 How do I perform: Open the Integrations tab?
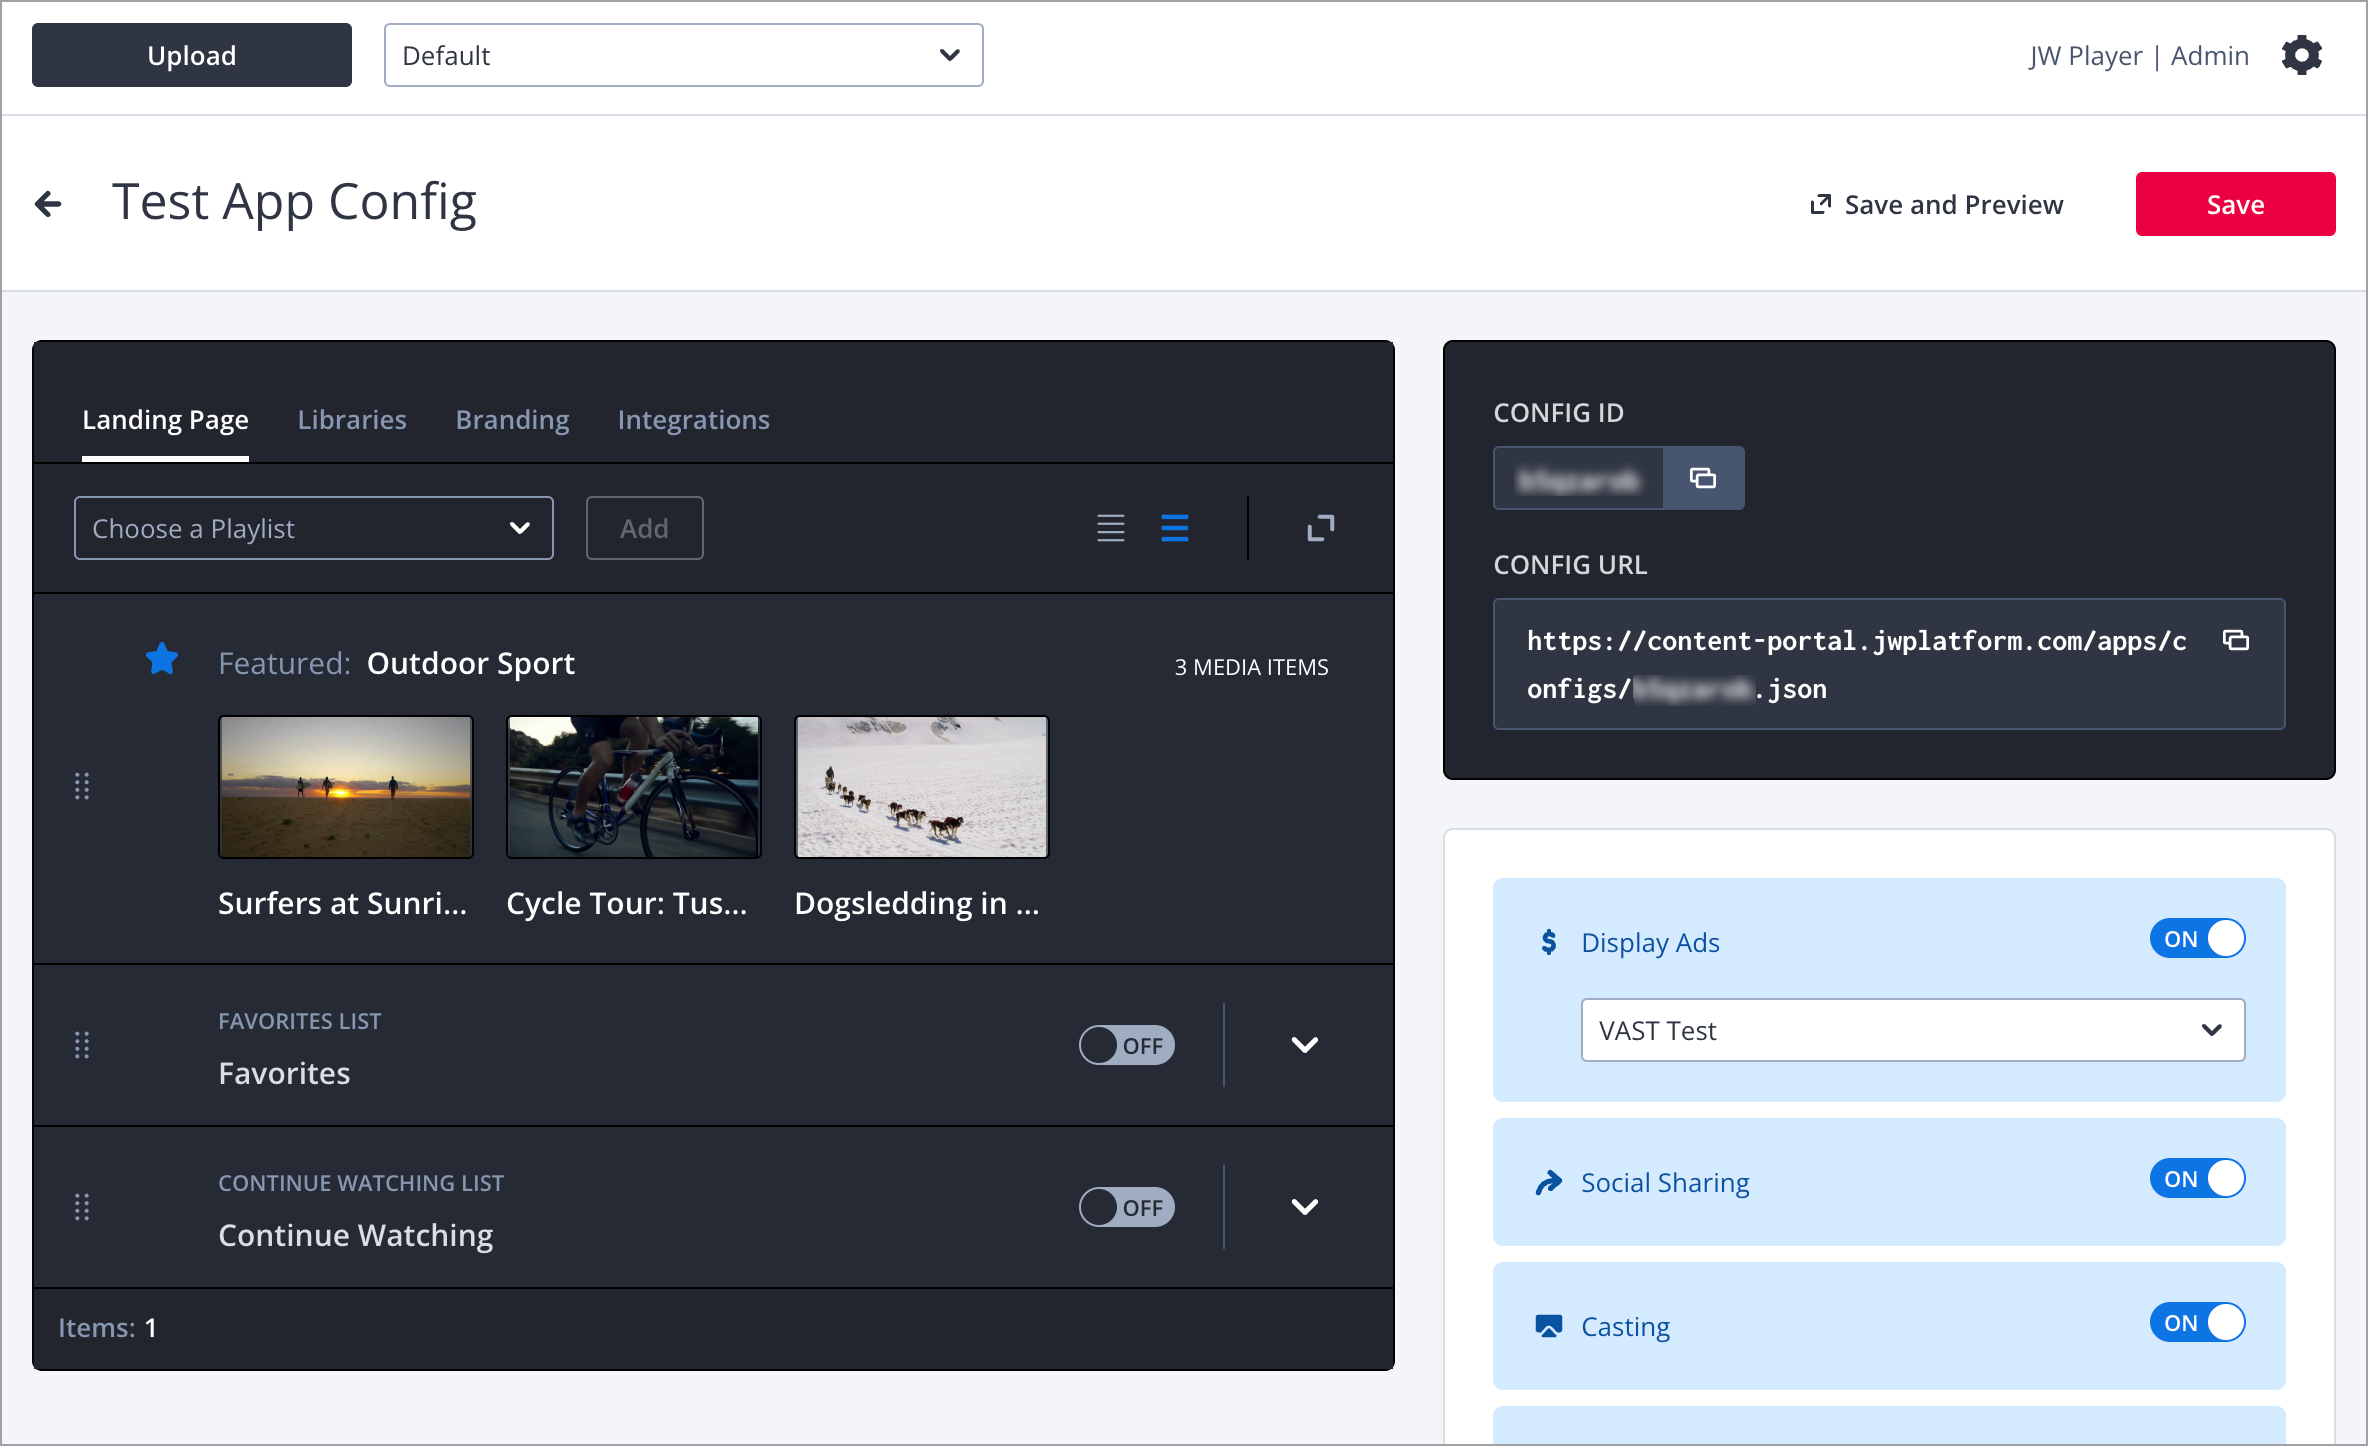[x=693, y=420]
